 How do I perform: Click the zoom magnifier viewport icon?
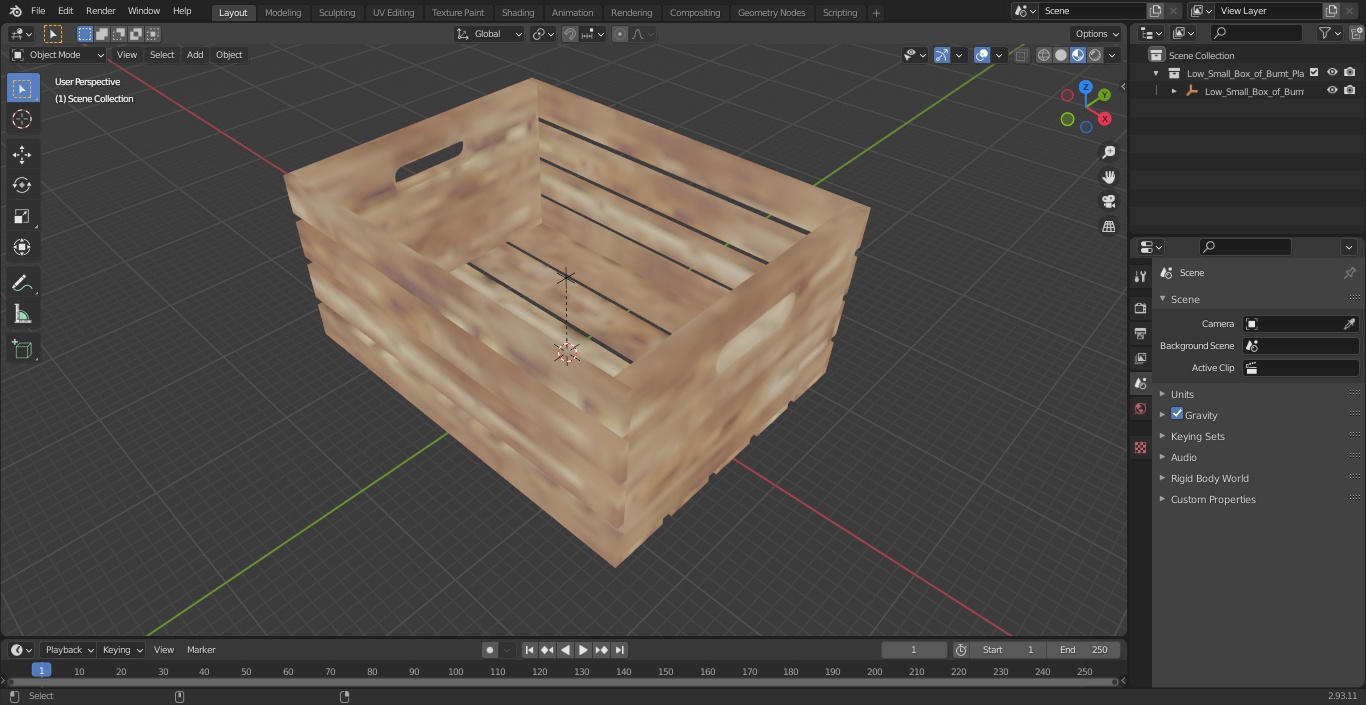tap(1108, 152)
